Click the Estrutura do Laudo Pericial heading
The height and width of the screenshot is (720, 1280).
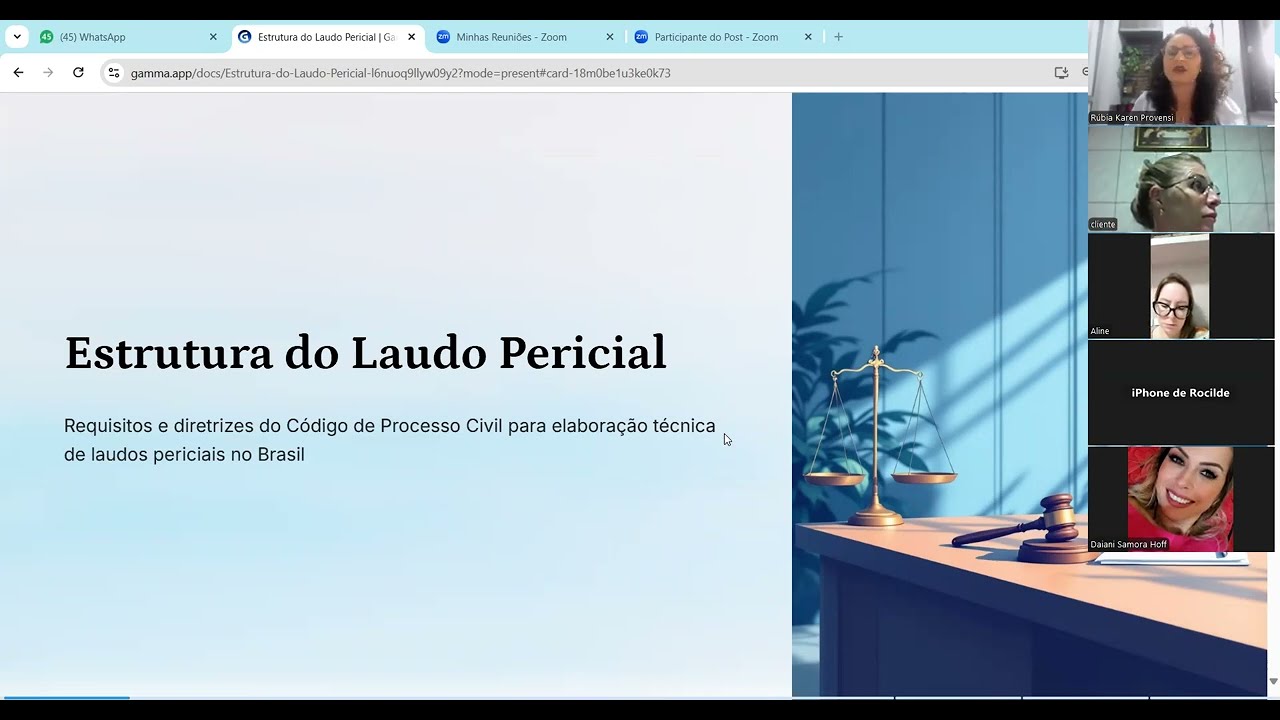point(365,352)
